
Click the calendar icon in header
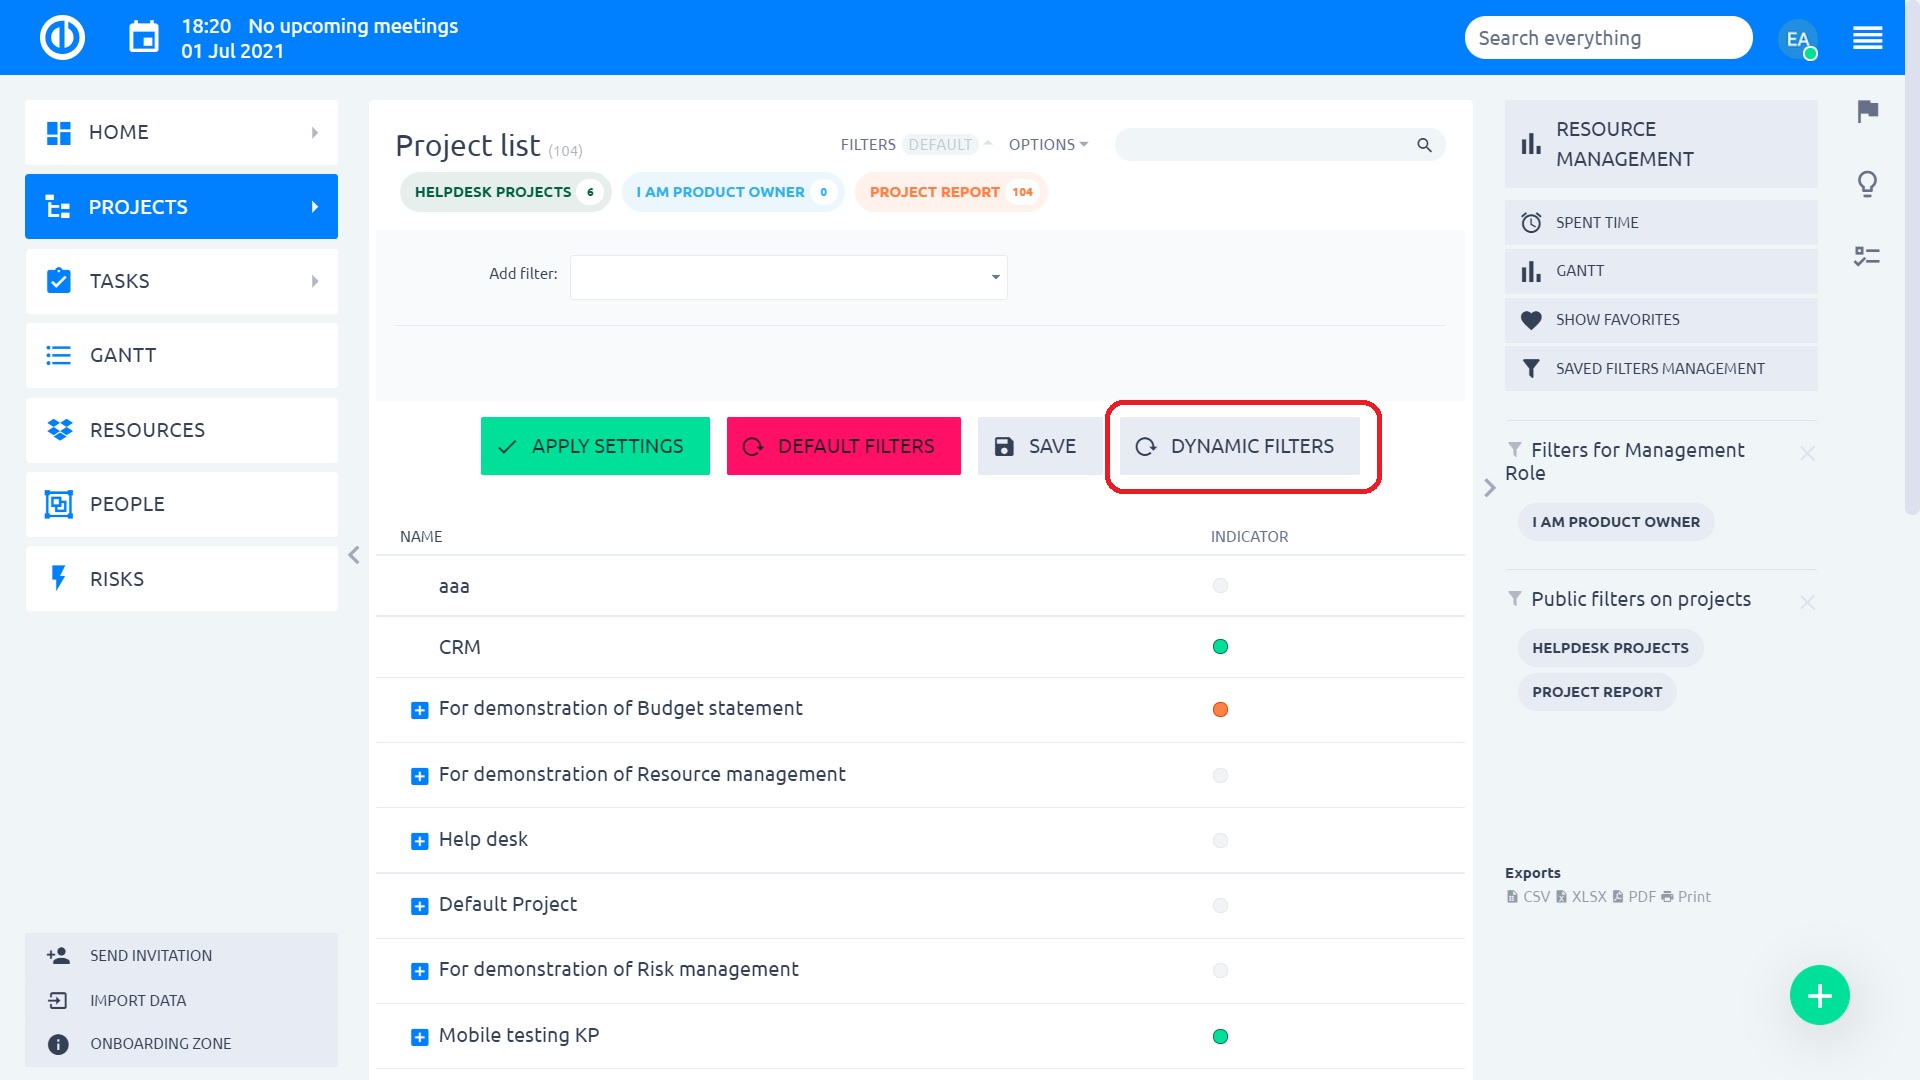(x=144, y=38)
